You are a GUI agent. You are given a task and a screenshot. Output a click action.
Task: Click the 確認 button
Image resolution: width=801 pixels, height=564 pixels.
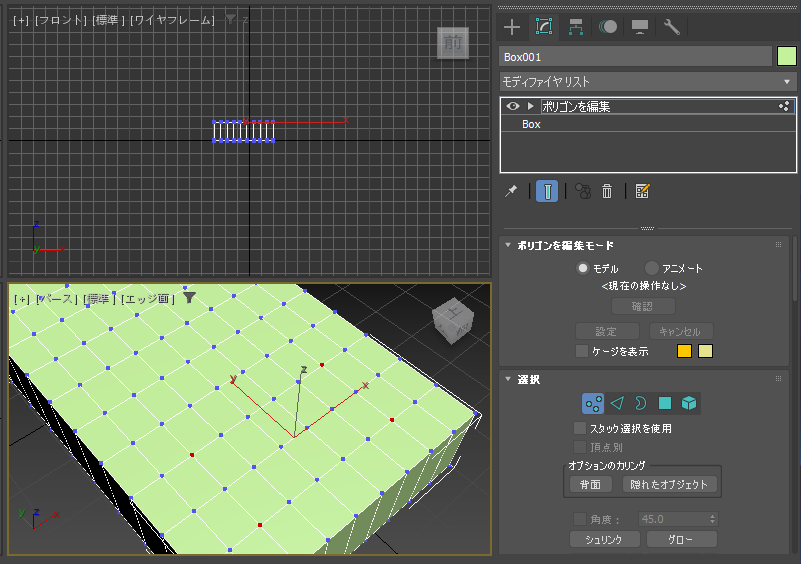[x=643, y=307]
